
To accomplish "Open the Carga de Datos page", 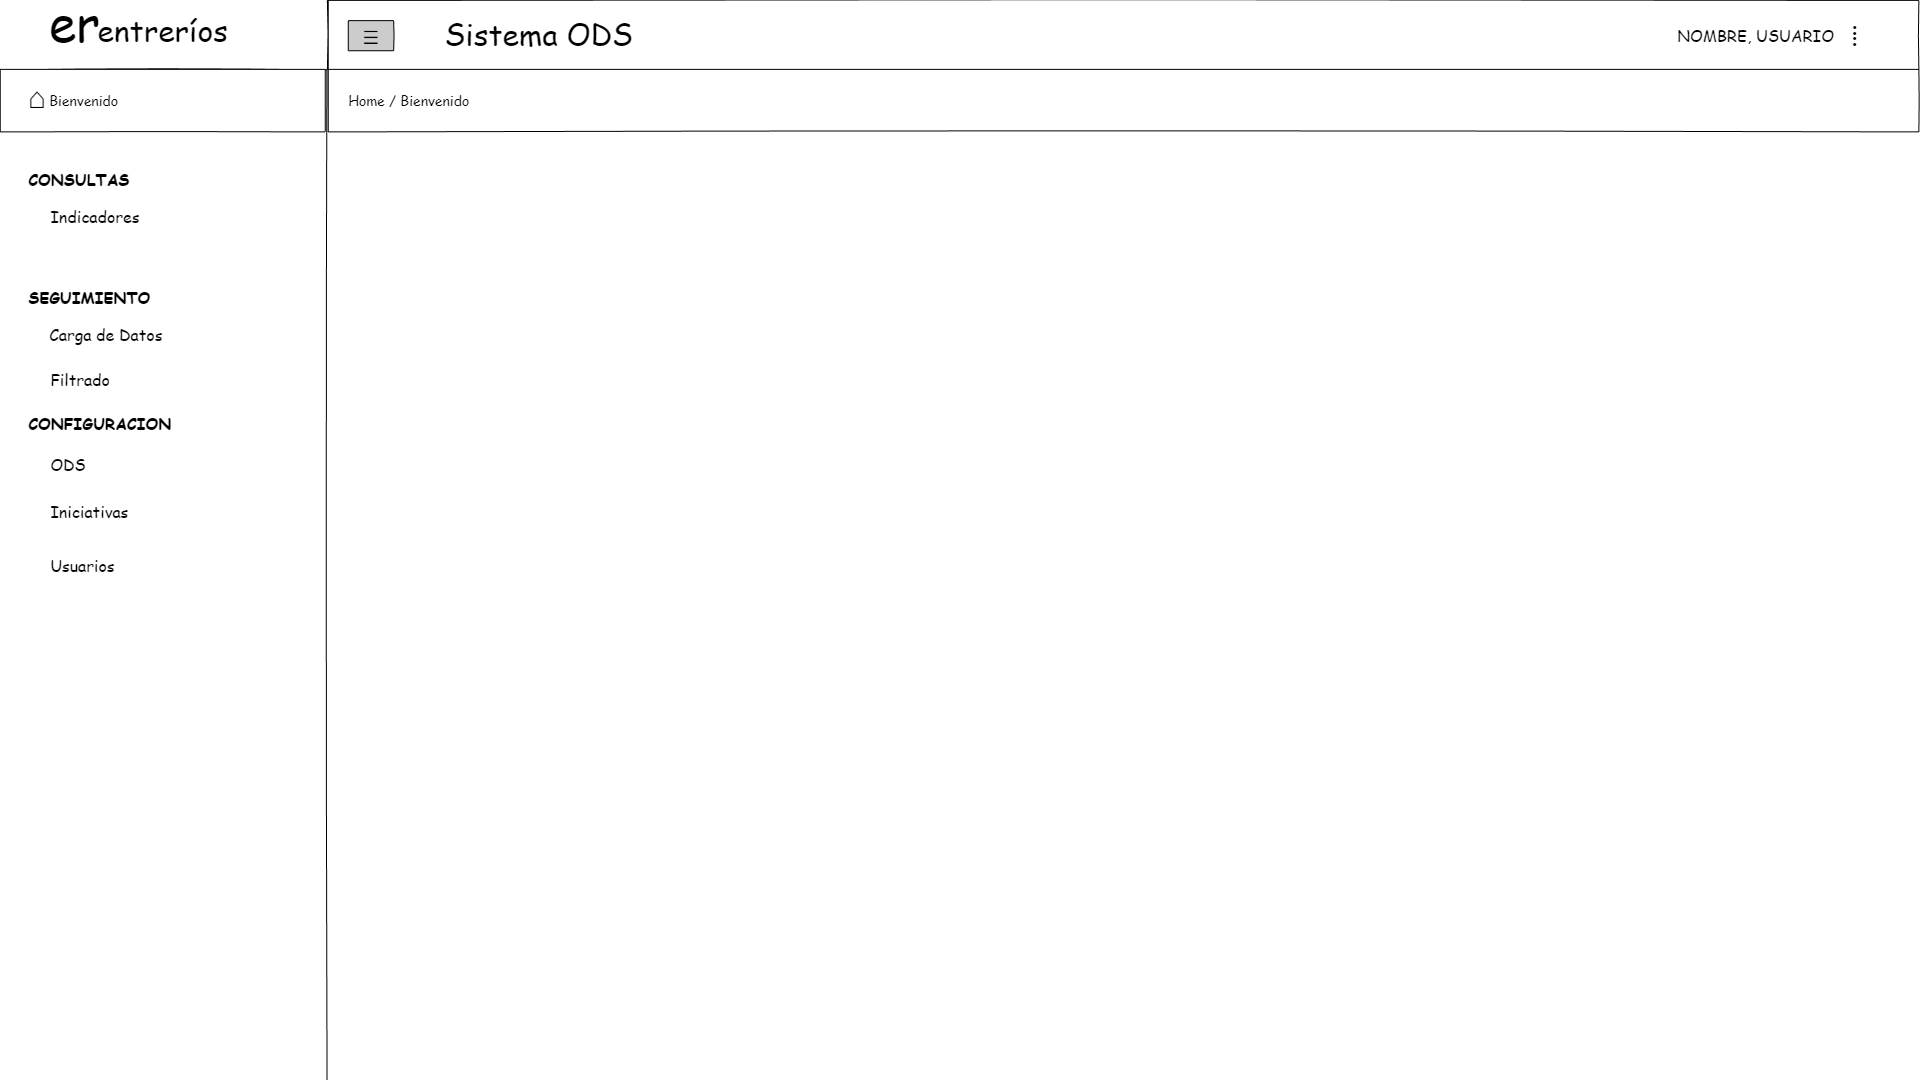I will click(106, 335).
